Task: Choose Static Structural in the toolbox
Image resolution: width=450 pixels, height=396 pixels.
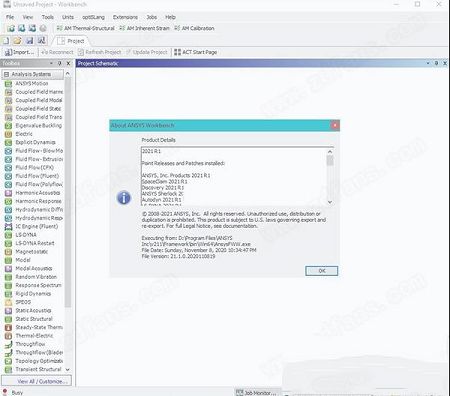Action: point(34,319)
